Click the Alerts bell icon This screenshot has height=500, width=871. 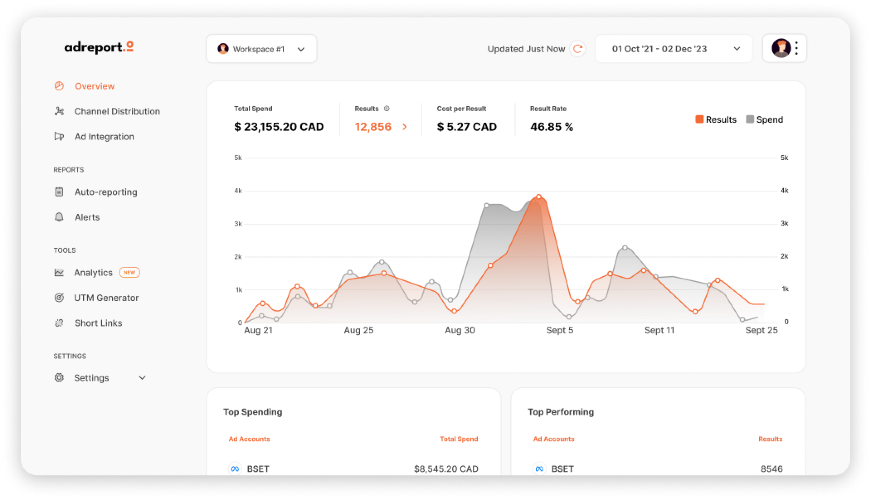point(60,217)
